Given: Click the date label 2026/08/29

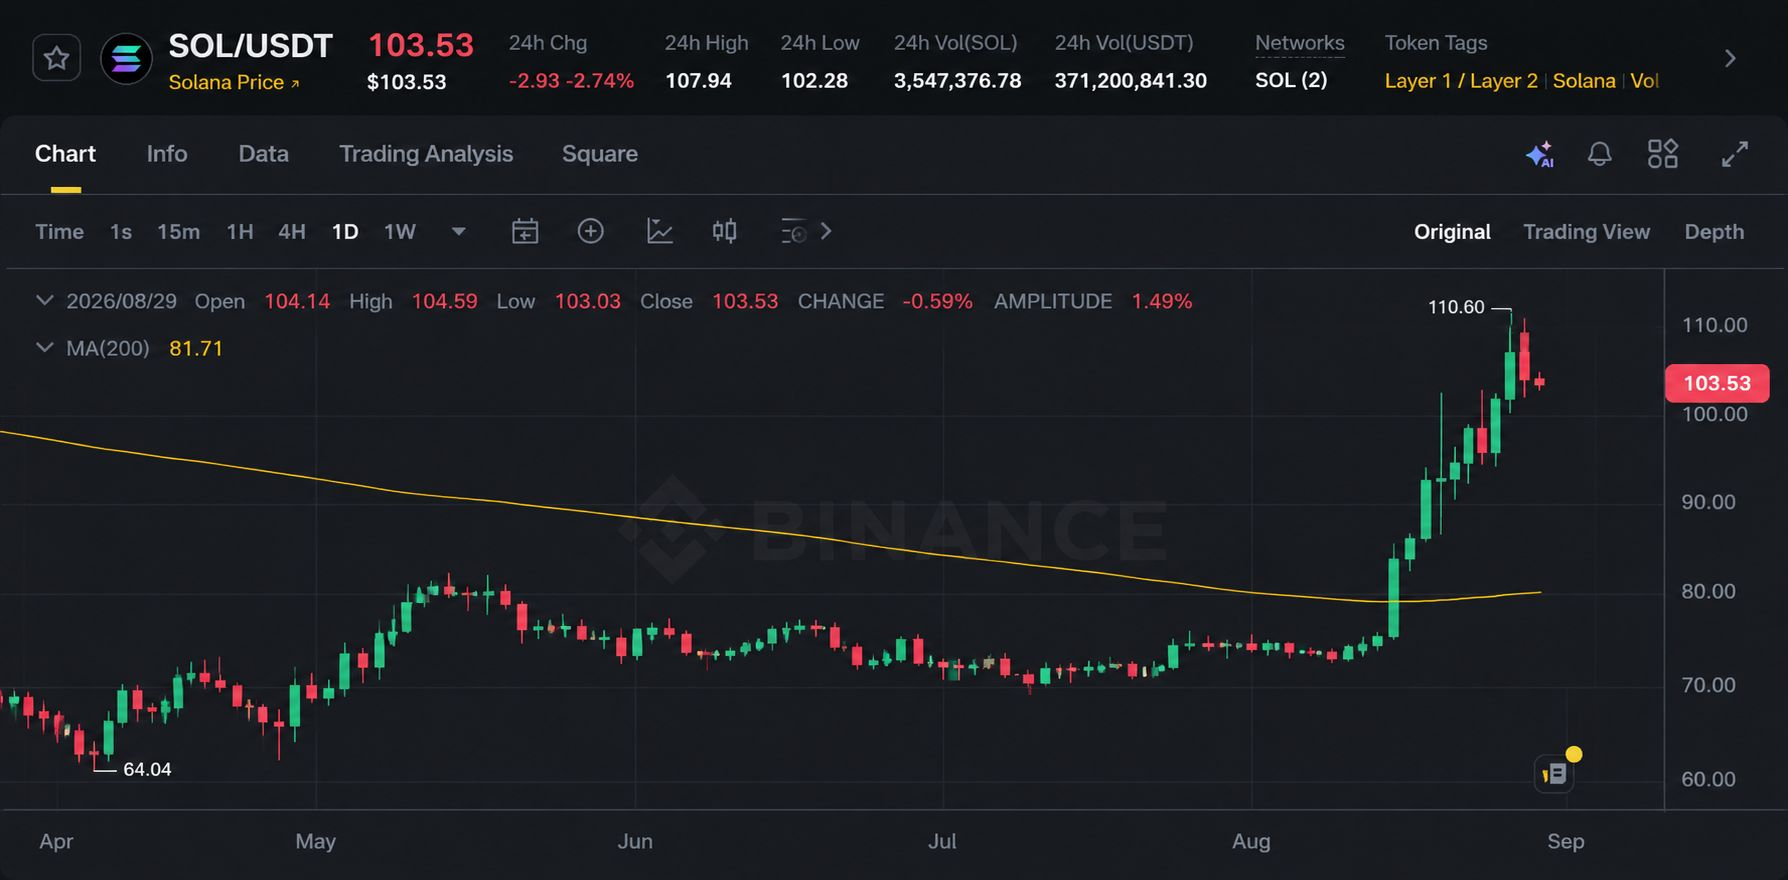Looking at the screenshot, I should (x=121, y=301).
